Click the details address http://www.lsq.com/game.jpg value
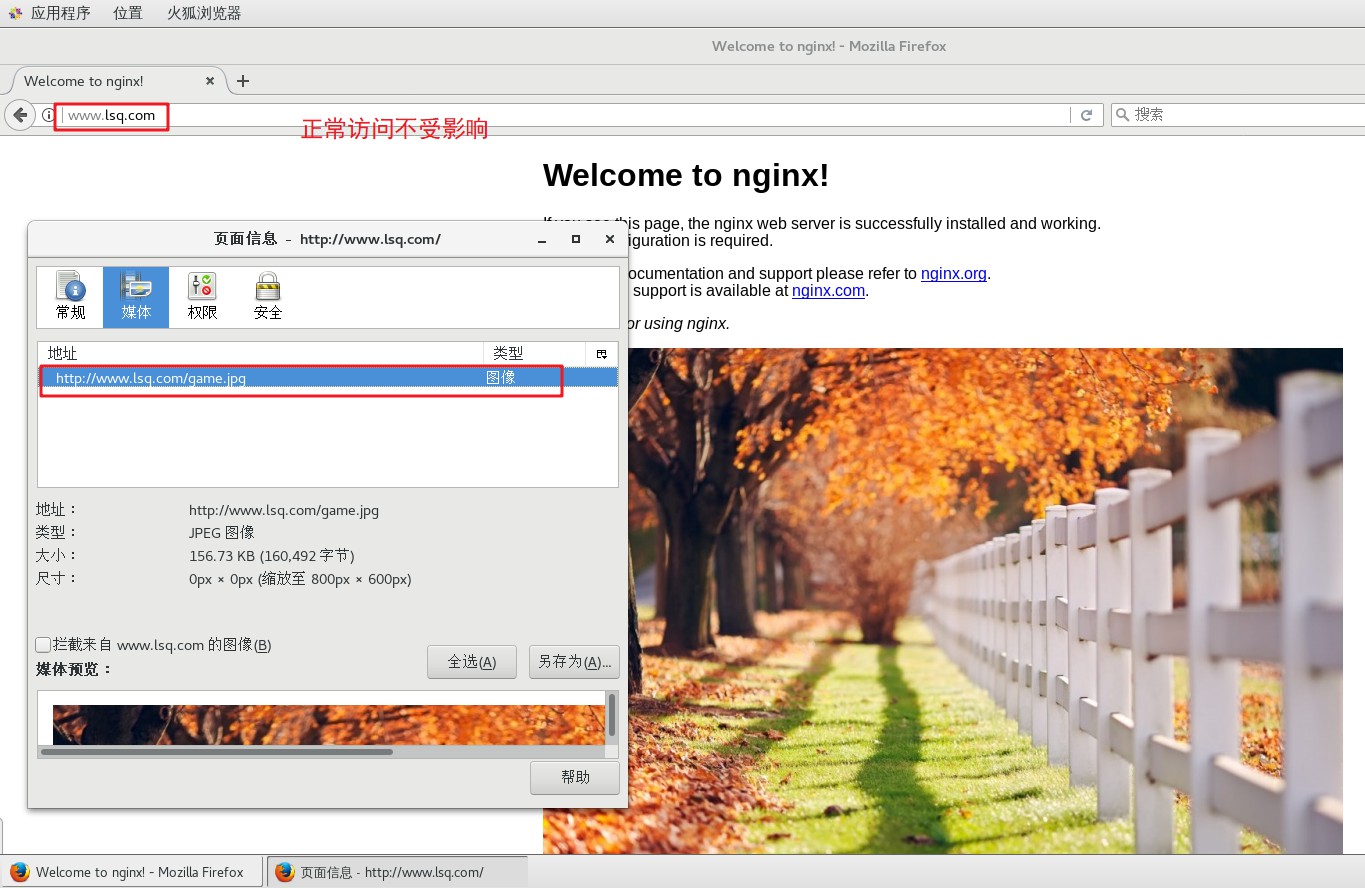1365x888 pixels. (284, 510)
